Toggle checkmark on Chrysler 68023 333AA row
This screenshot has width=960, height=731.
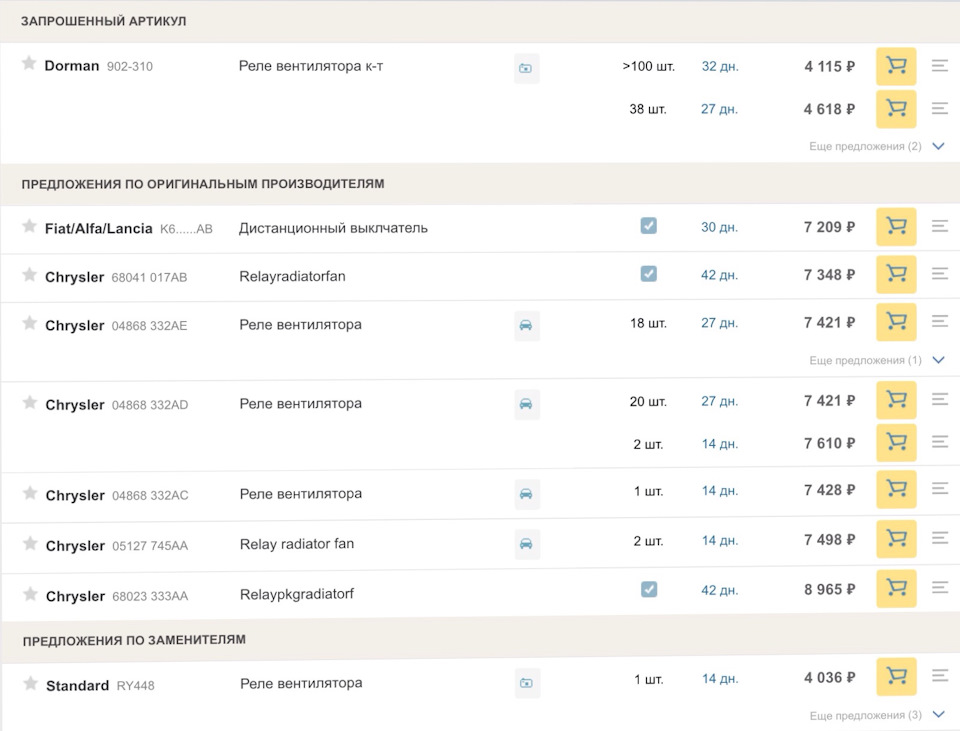(x=648, y=589)
